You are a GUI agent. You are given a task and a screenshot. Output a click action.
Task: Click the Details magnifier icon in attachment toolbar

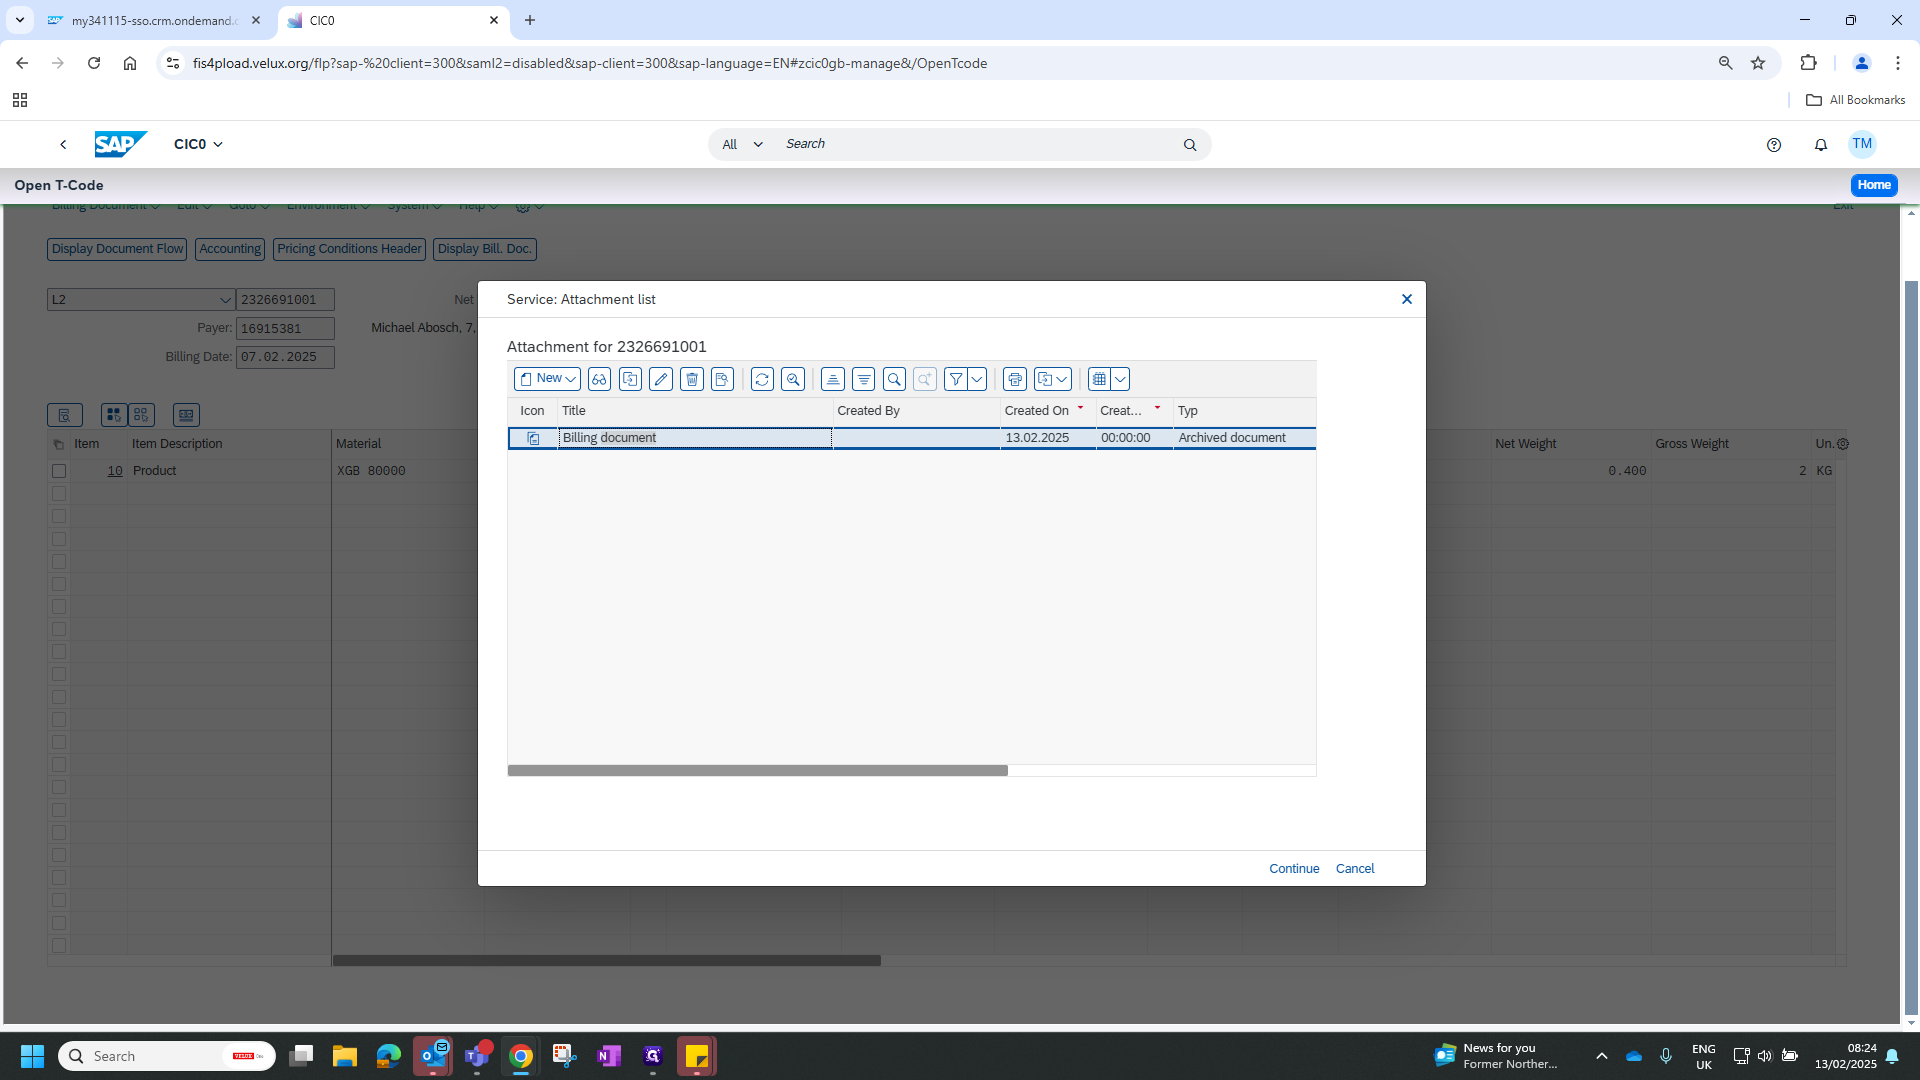coord(793,379)
